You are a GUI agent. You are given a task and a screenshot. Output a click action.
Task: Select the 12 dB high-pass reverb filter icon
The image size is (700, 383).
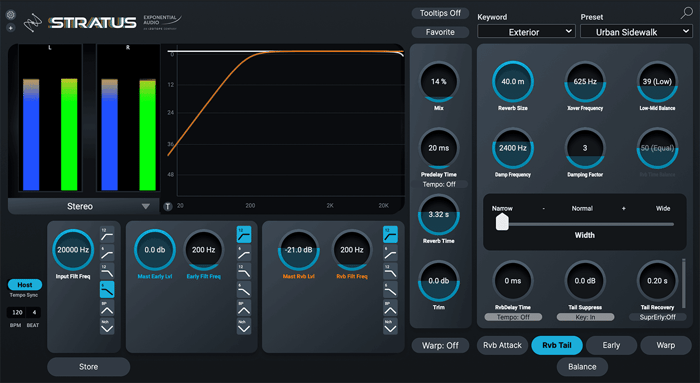coord(390,234)
